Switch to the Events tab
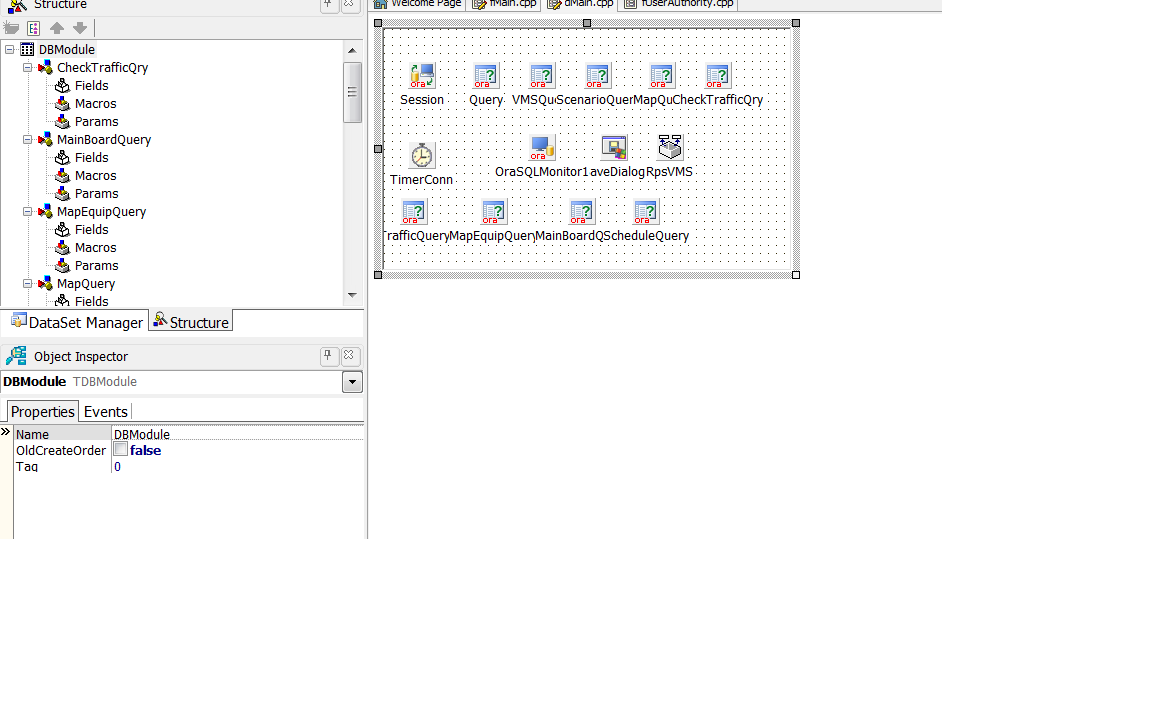Screen dimensions: 1152x720 (x=105, y=412)
